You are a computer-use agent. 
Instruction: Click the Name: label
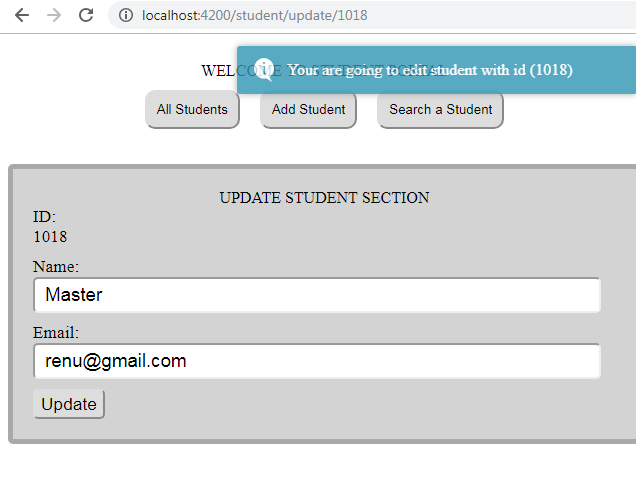click(56, 267)
